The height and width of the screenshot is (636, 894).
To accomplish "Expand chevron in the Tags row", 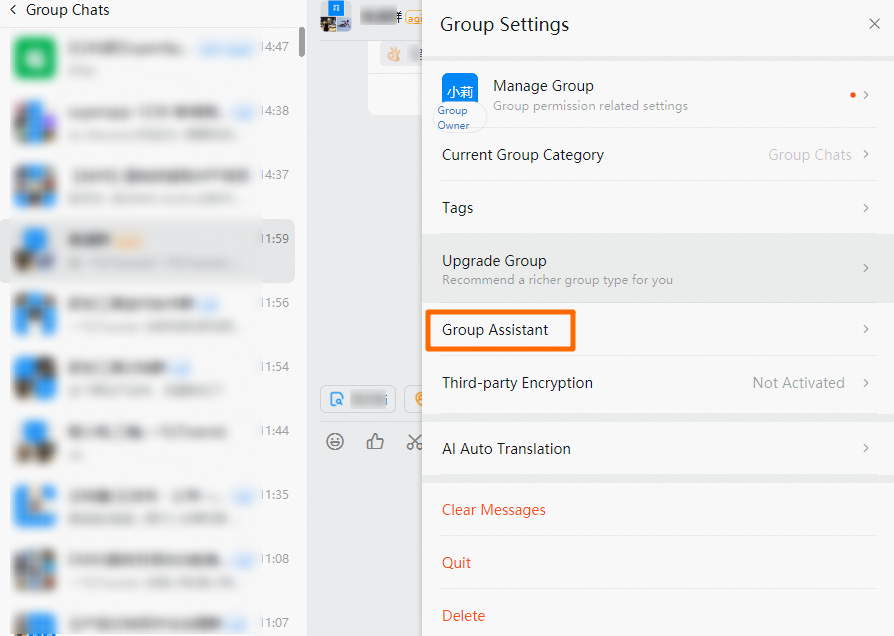I will point(865,208).
